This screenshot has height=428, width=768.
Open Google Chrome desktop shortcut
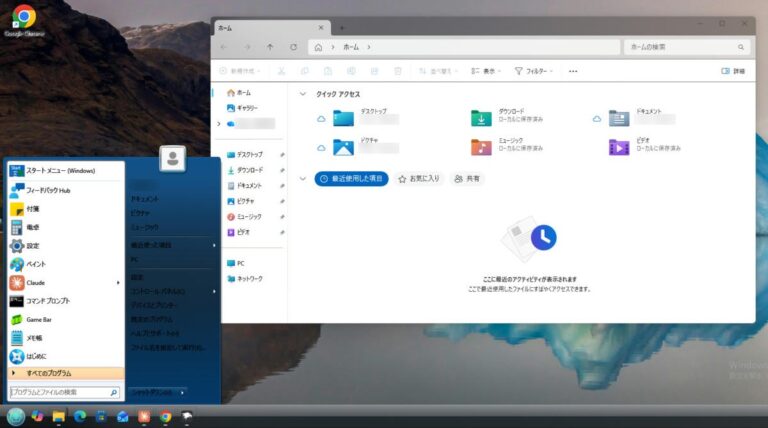coord(24,21)
